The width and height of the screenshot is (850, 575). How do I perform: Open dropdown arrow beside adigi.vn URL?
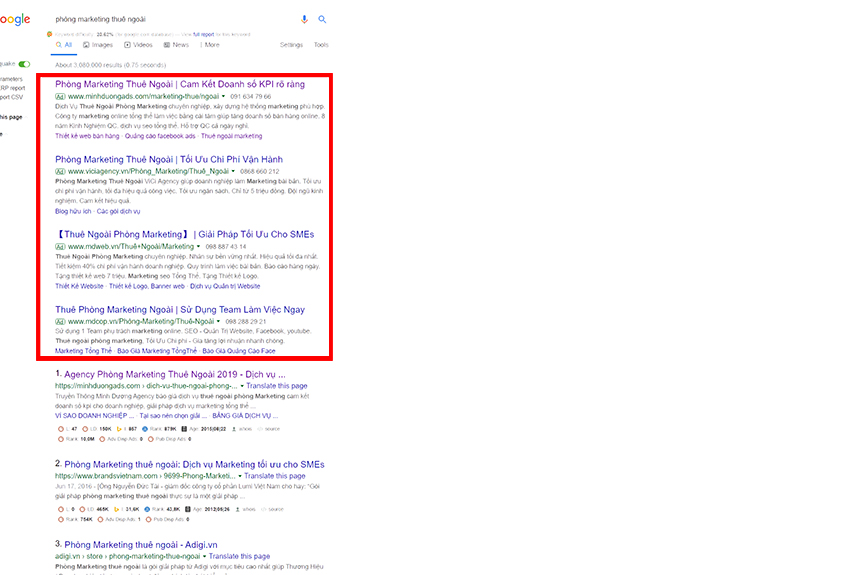coord(204,557)
